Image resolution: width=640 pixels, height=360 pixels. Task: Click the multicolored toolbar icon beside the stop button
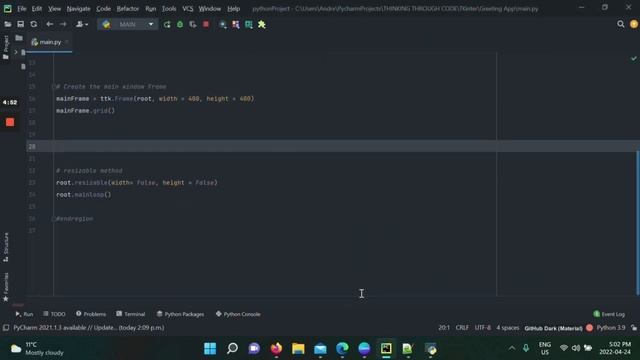click(x=236, y=24)
